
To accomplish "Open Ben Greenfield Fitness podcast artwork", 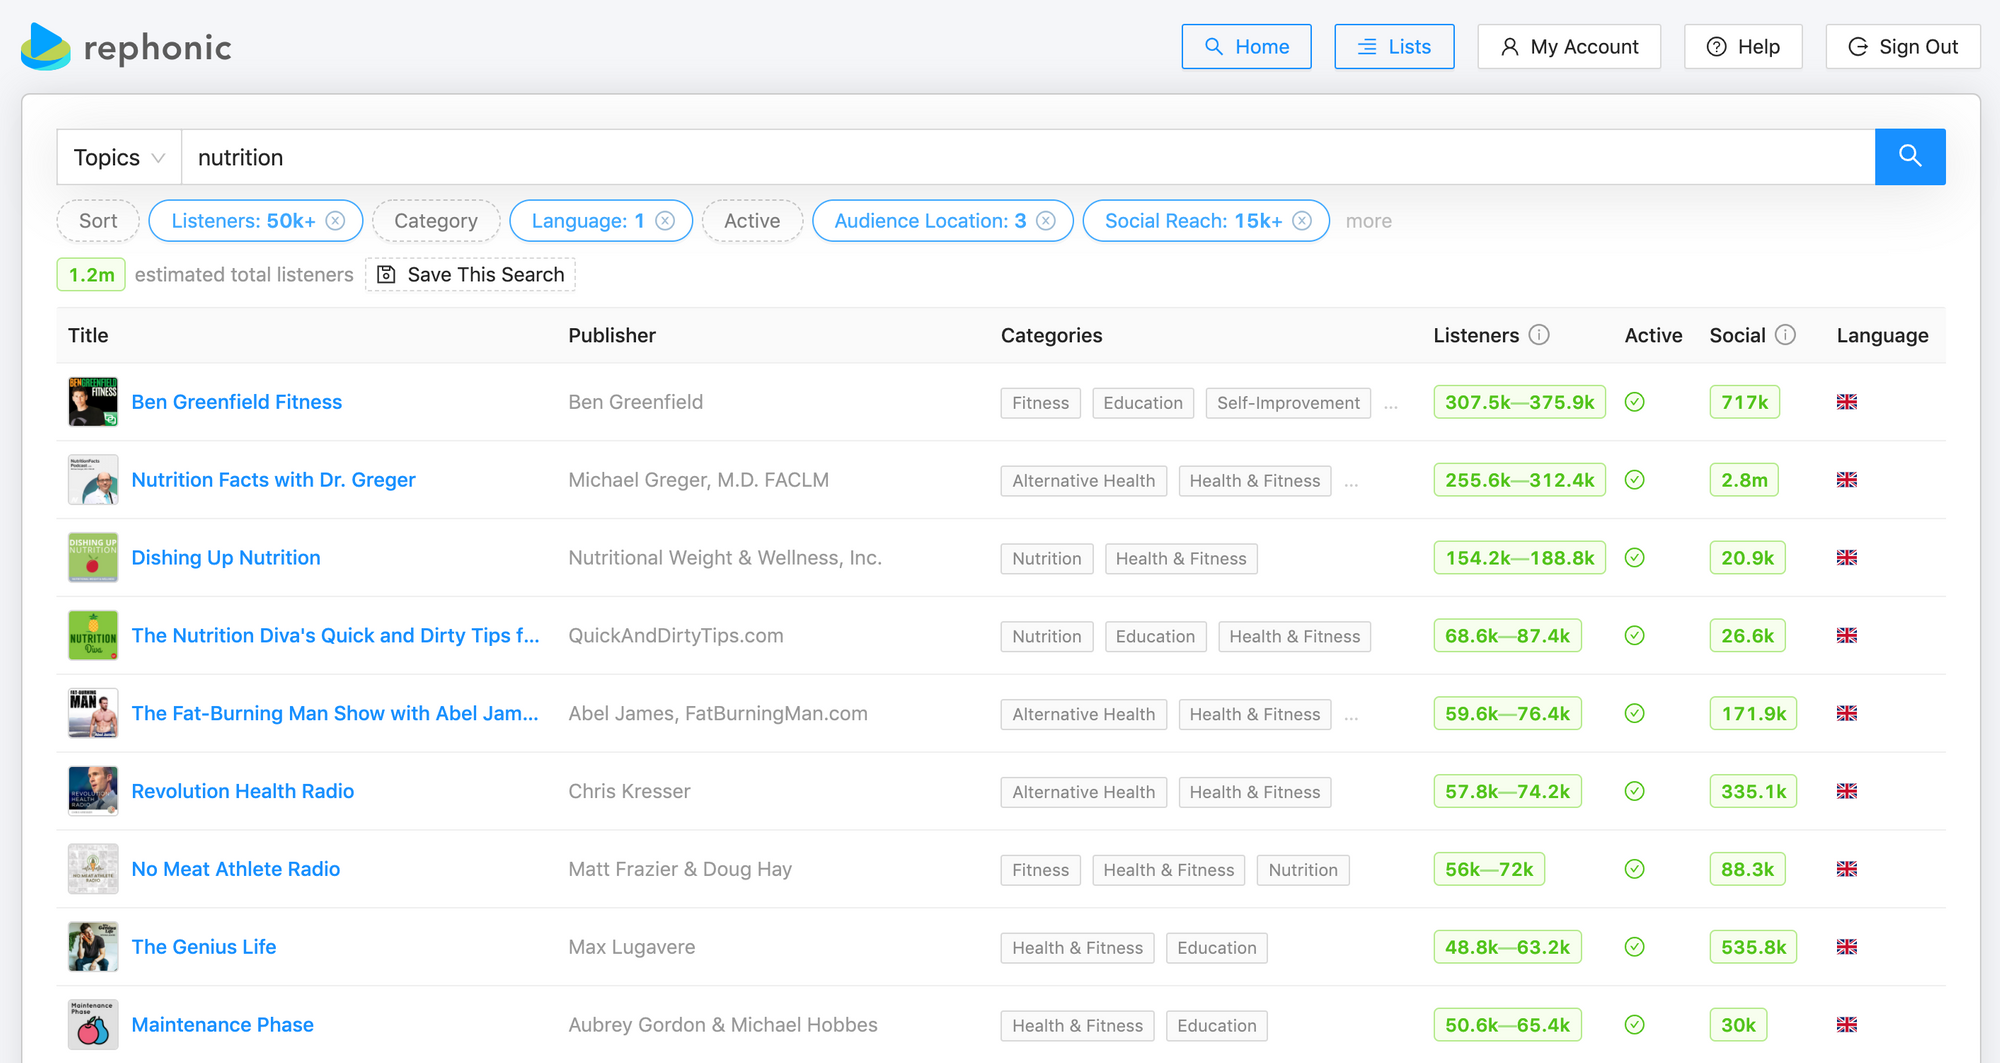I will pyautogui.click(x=93, y=402).
